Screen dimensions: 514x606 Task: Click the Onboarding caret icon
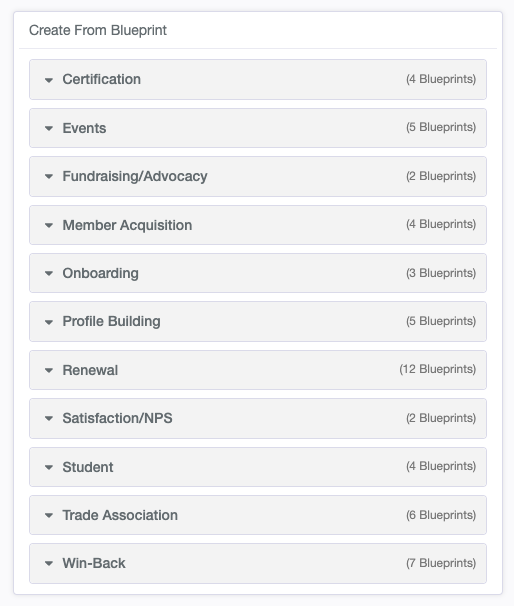[x=49, y=274]
